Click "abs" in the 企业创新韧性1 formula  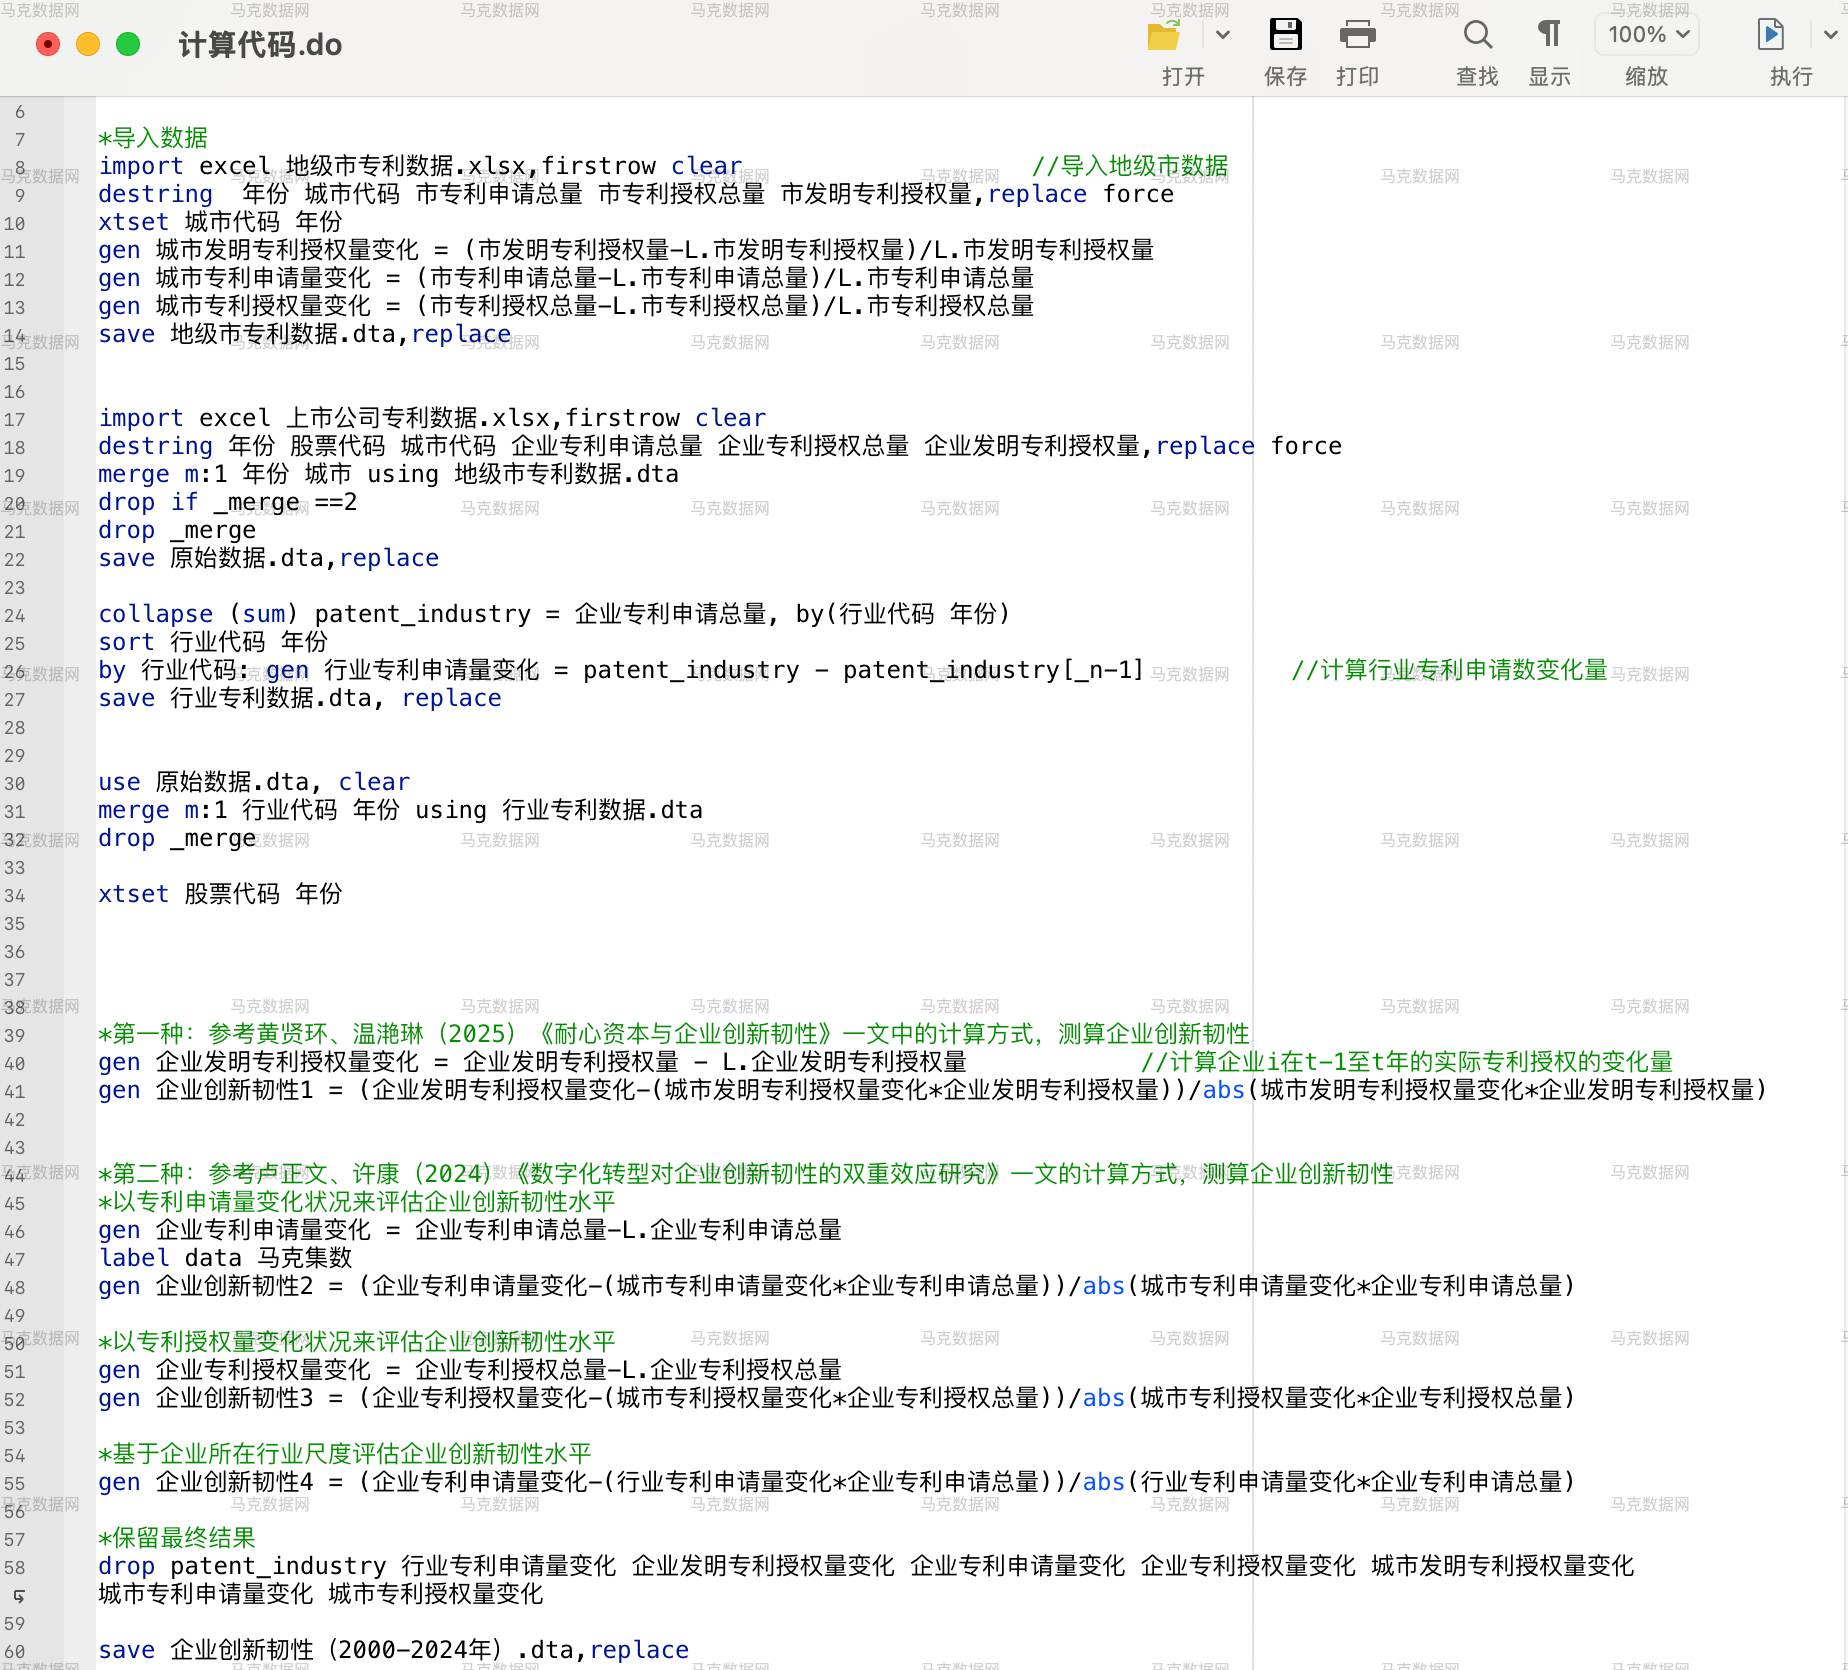[x=1223, y=1090]
